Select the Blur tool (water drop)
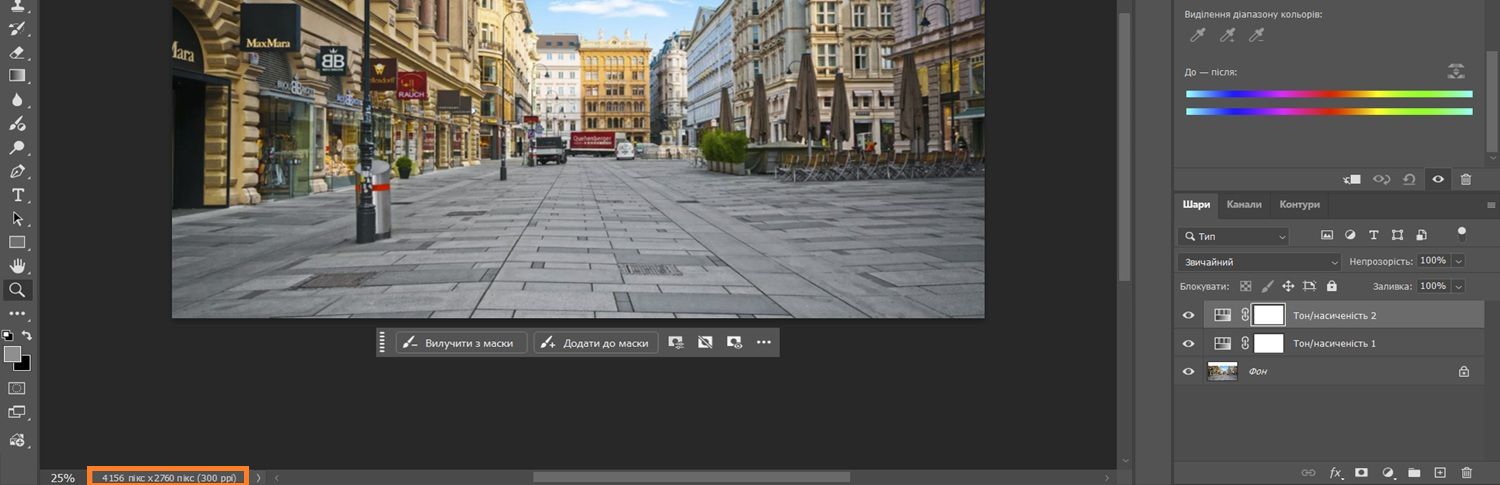This screenshot has width=1500, height=485. click(x=17, y=100)
